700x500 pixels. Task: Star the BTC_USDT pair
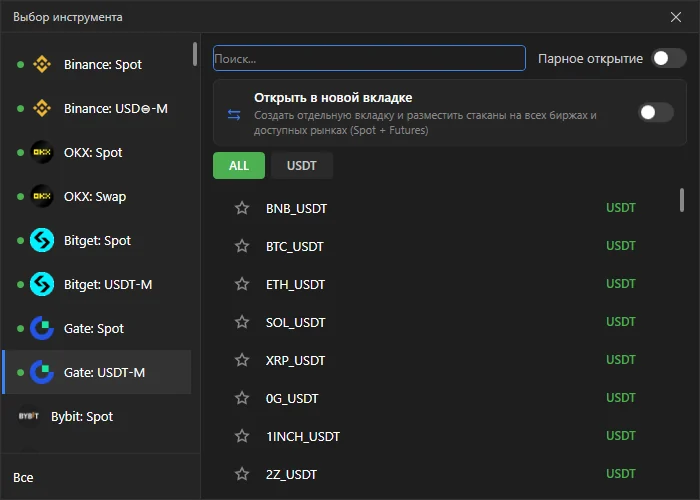(242, 246)
